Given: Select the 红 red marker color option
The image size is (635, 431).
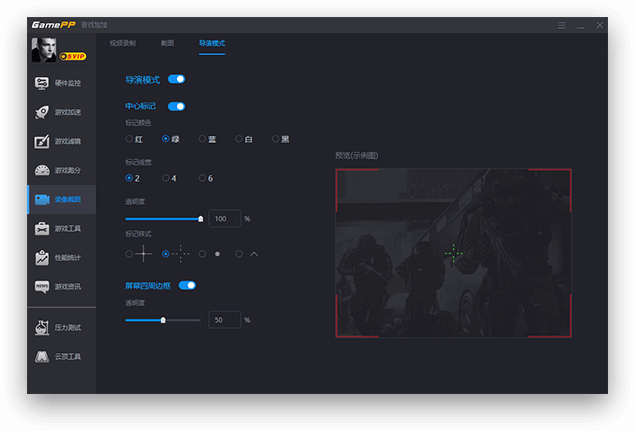Looking at the screenshot, I should 129,139.
